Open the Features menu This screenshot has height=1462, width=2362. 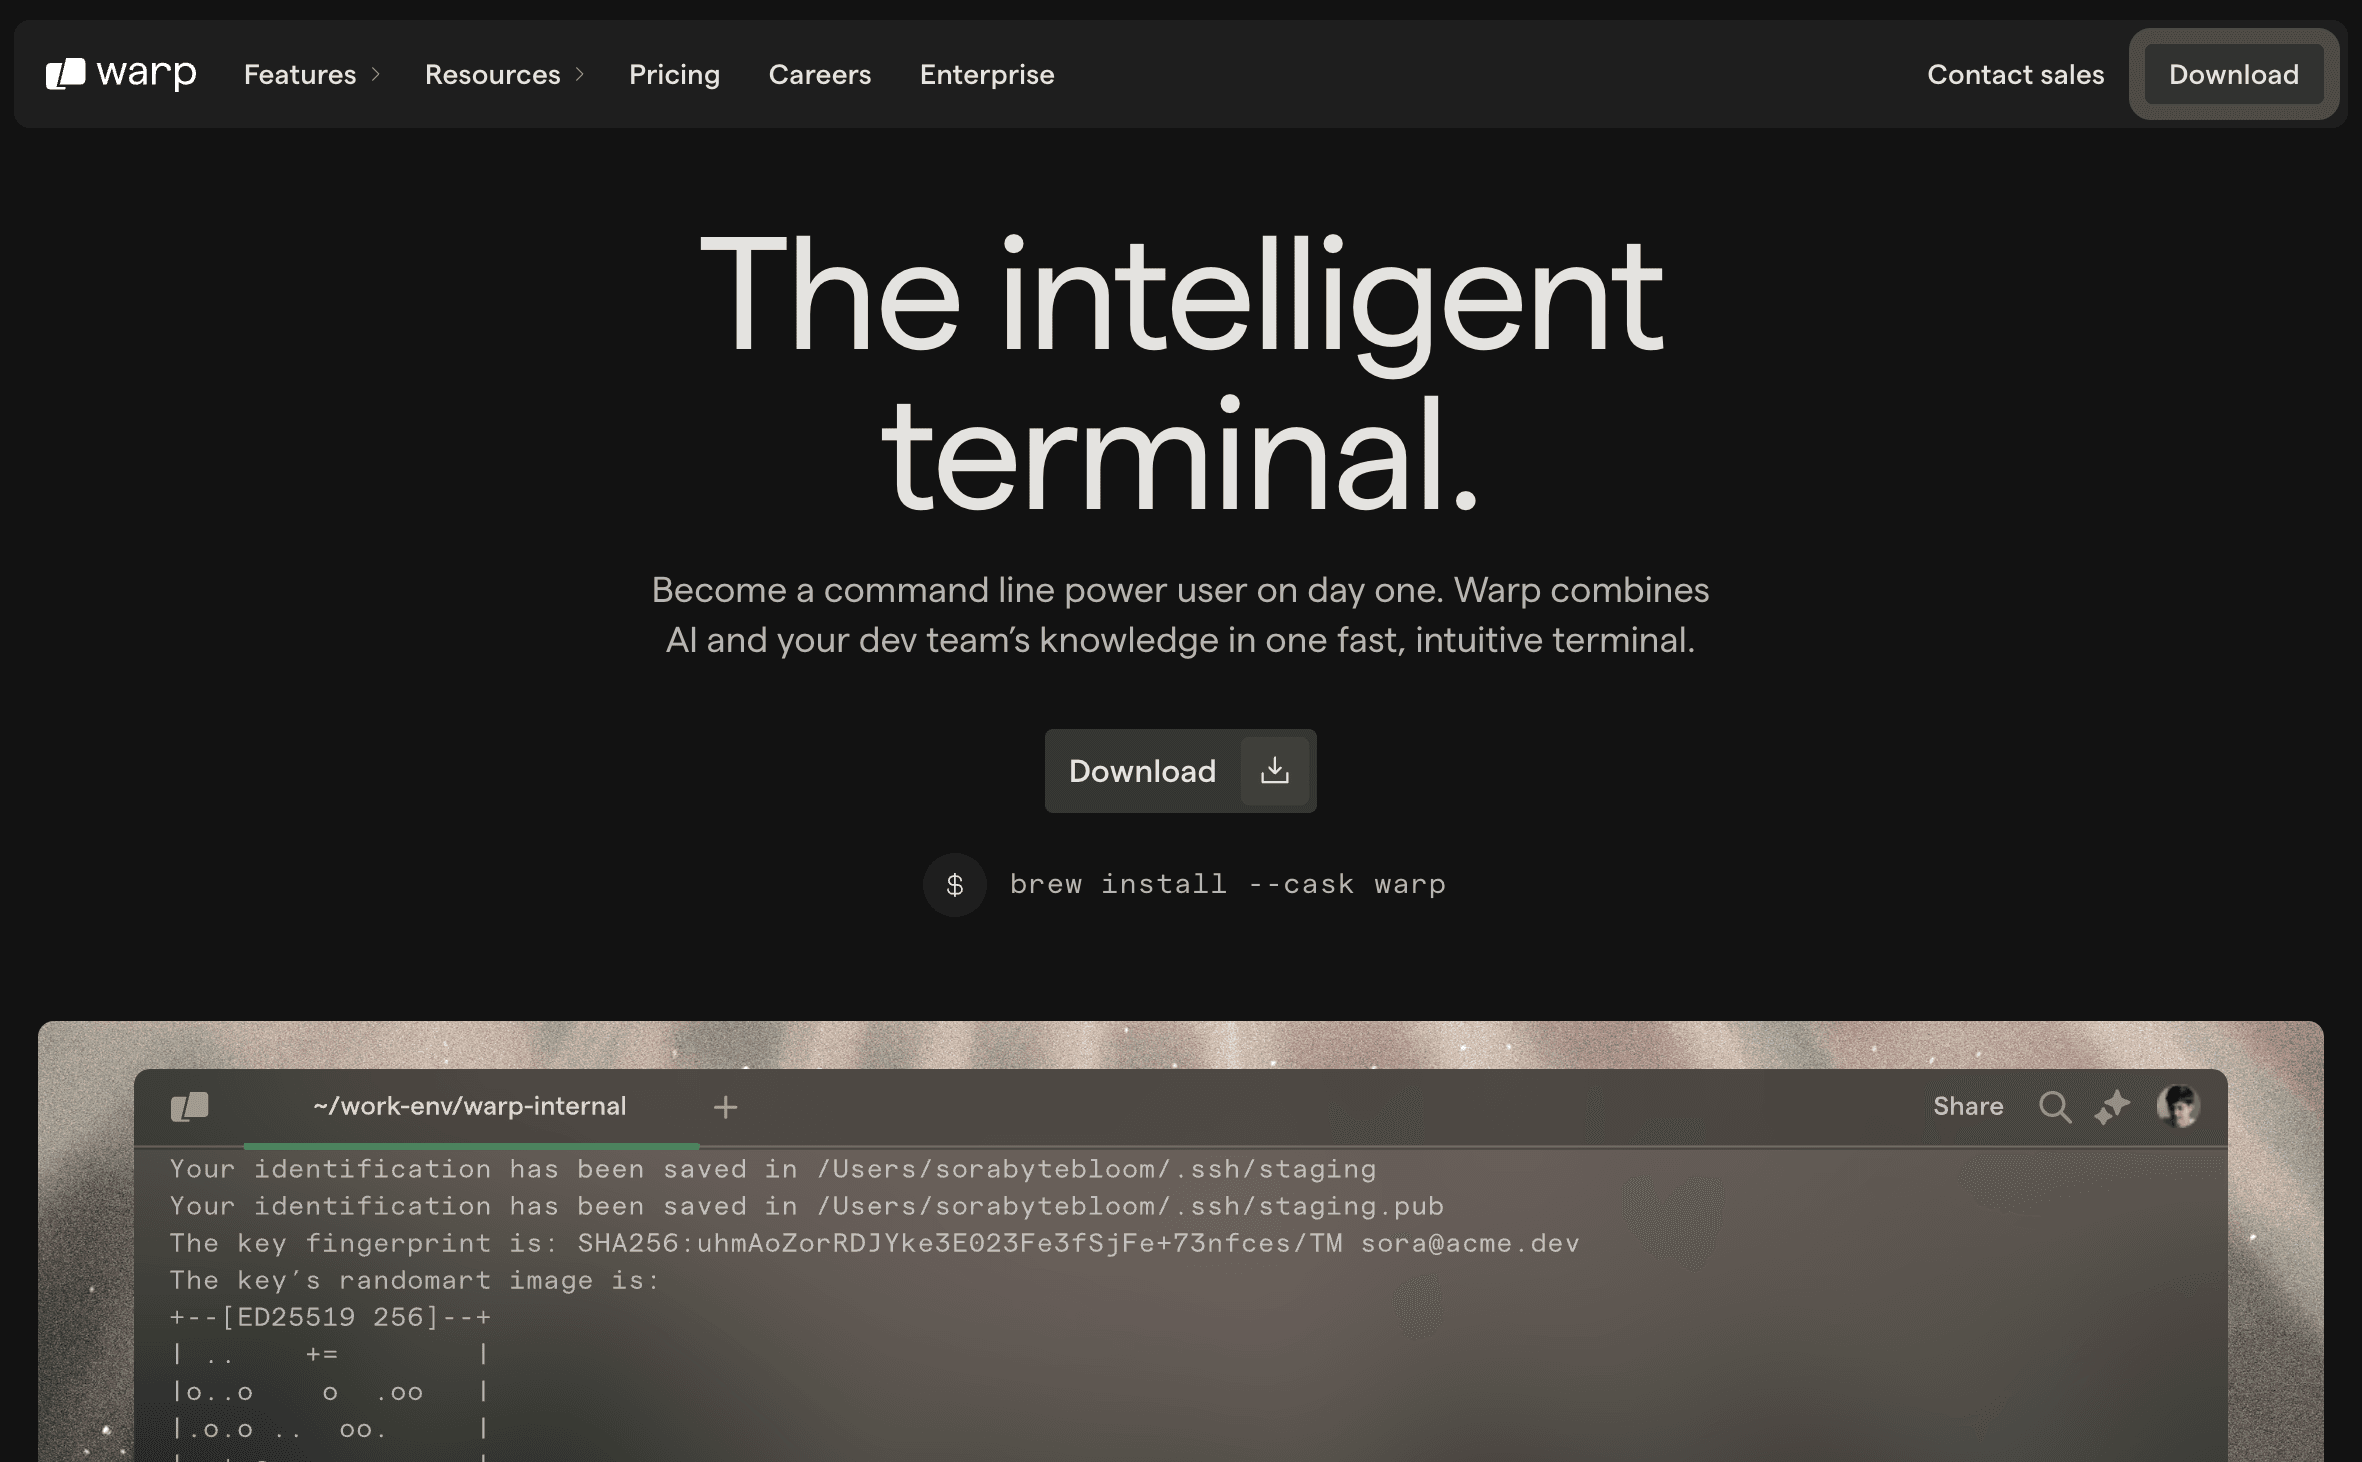coord(300,75)
